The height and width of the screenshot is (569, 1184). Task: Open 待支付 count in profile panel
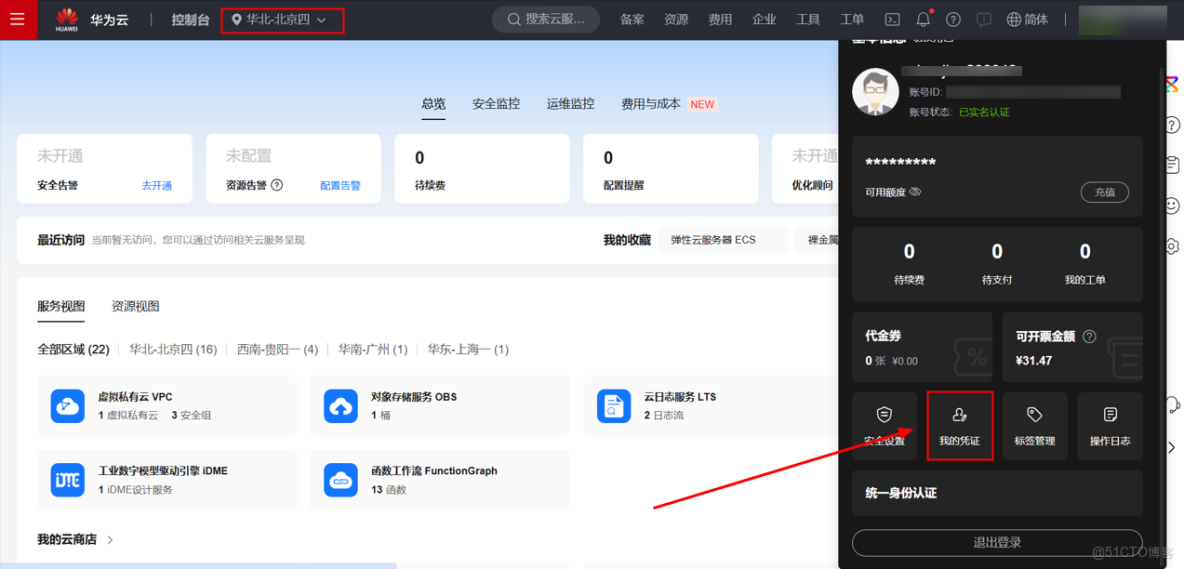[997, 263]
